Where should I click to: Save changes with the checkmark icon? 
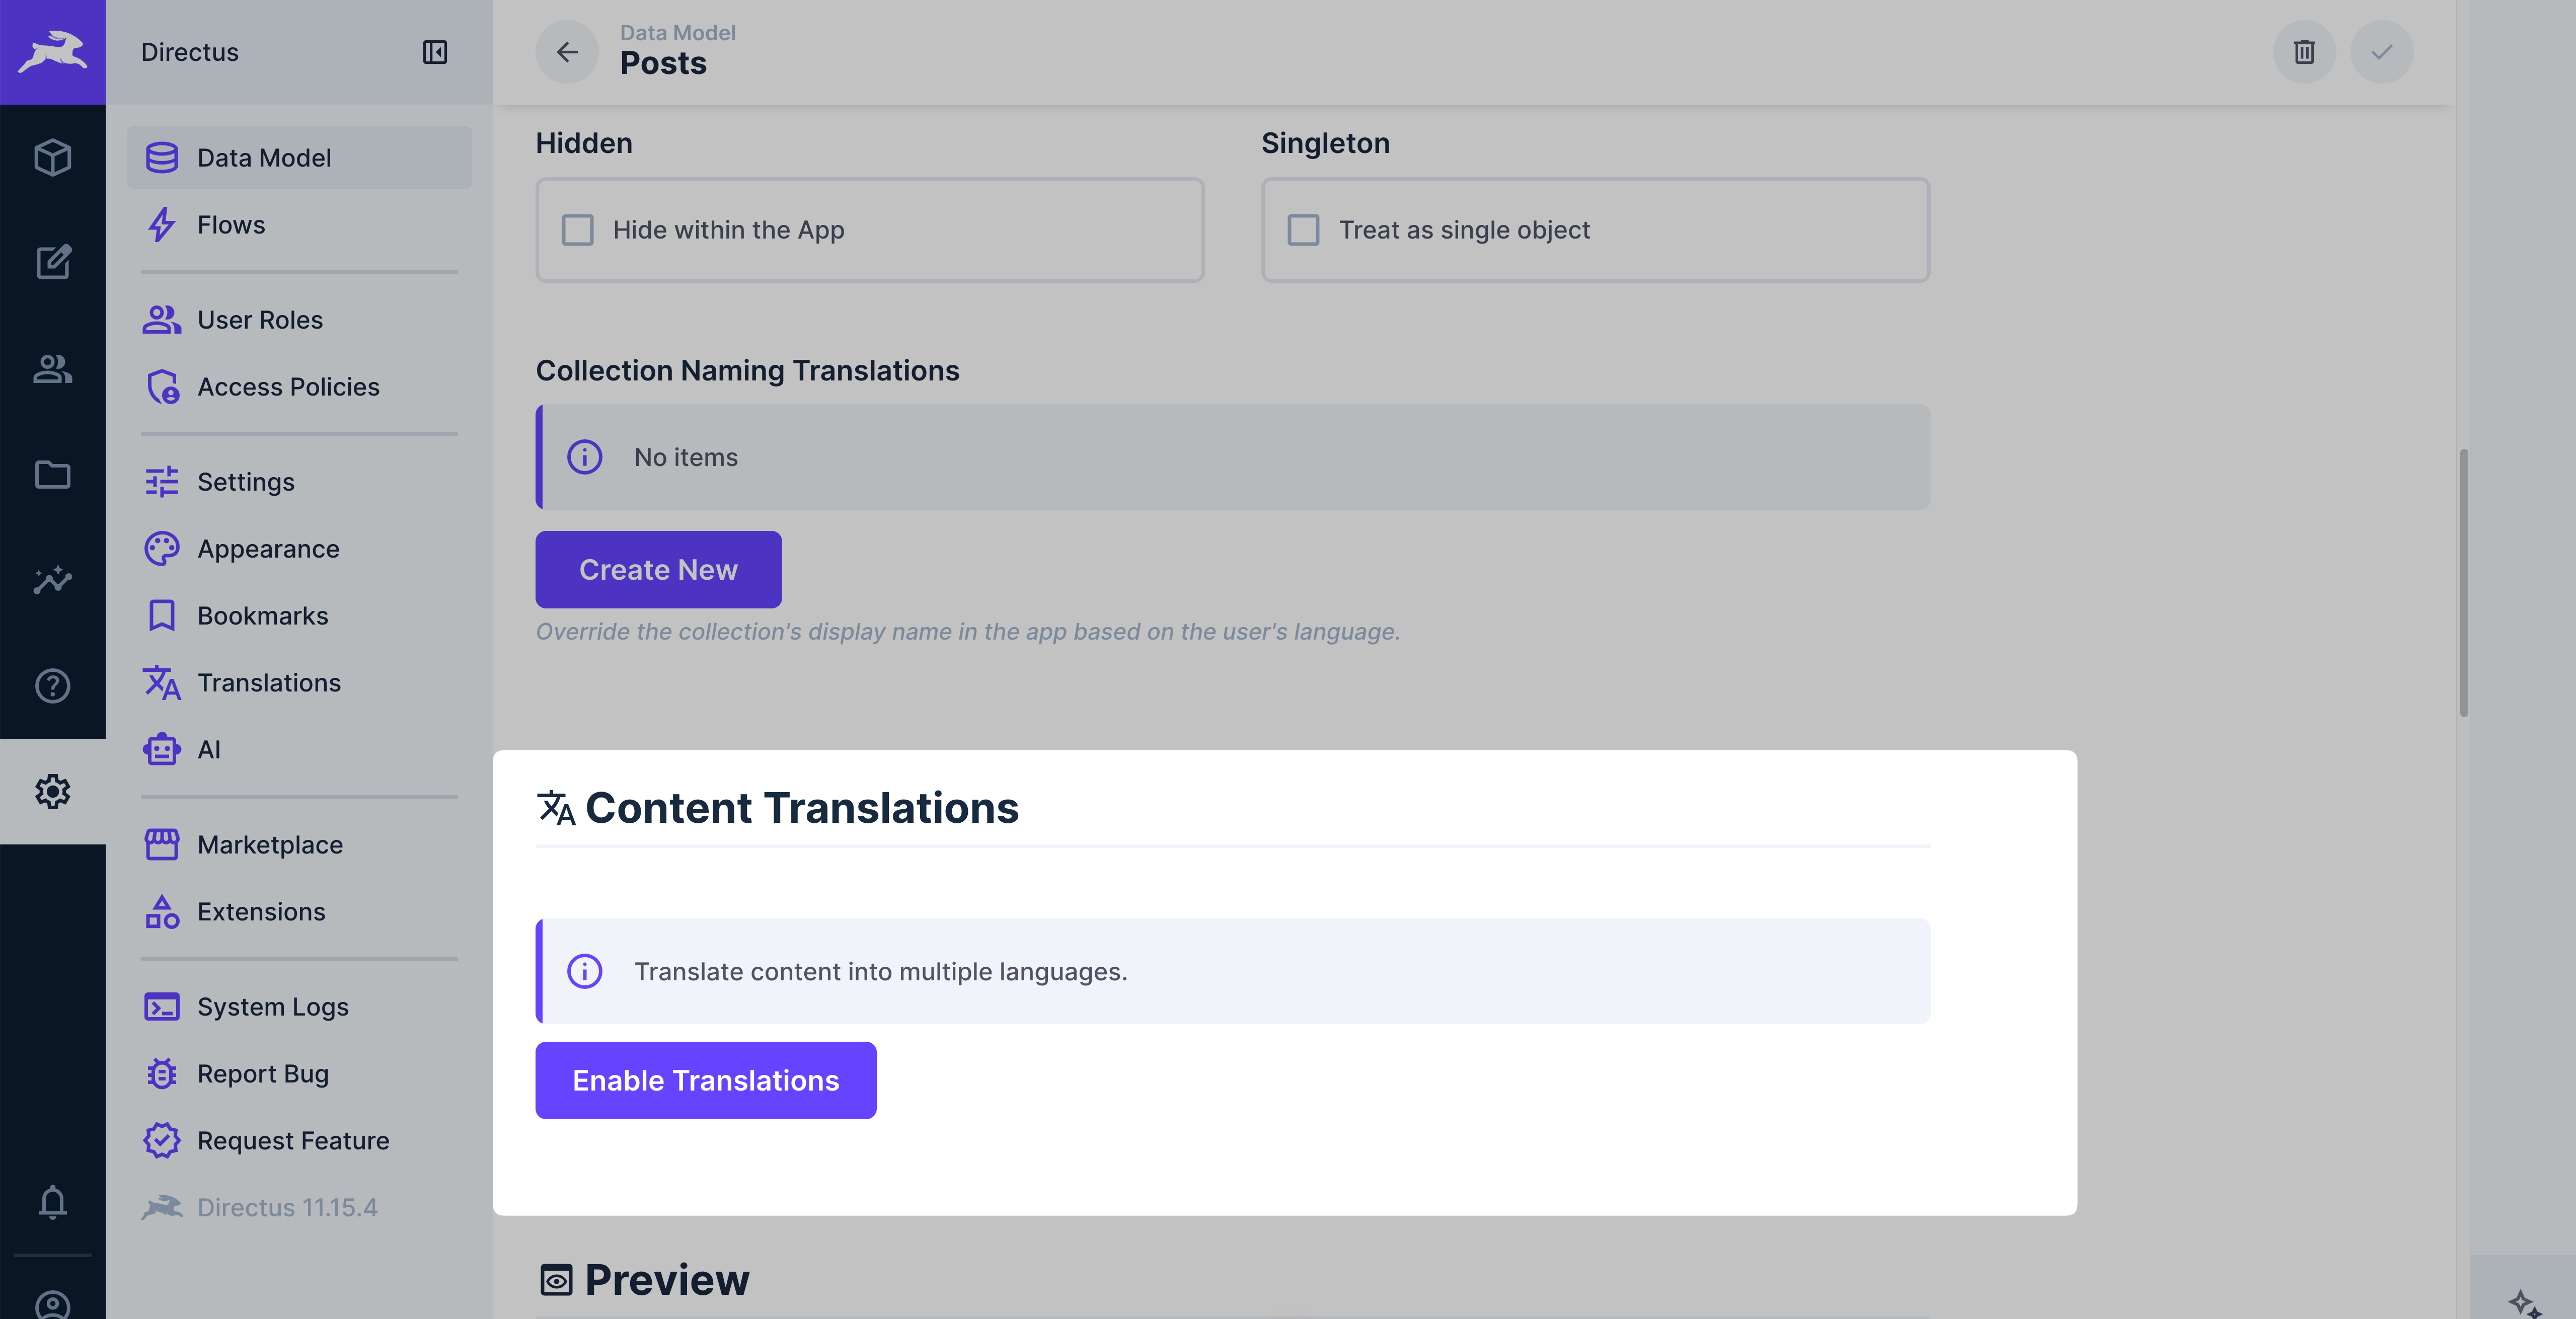(2382, 52)
